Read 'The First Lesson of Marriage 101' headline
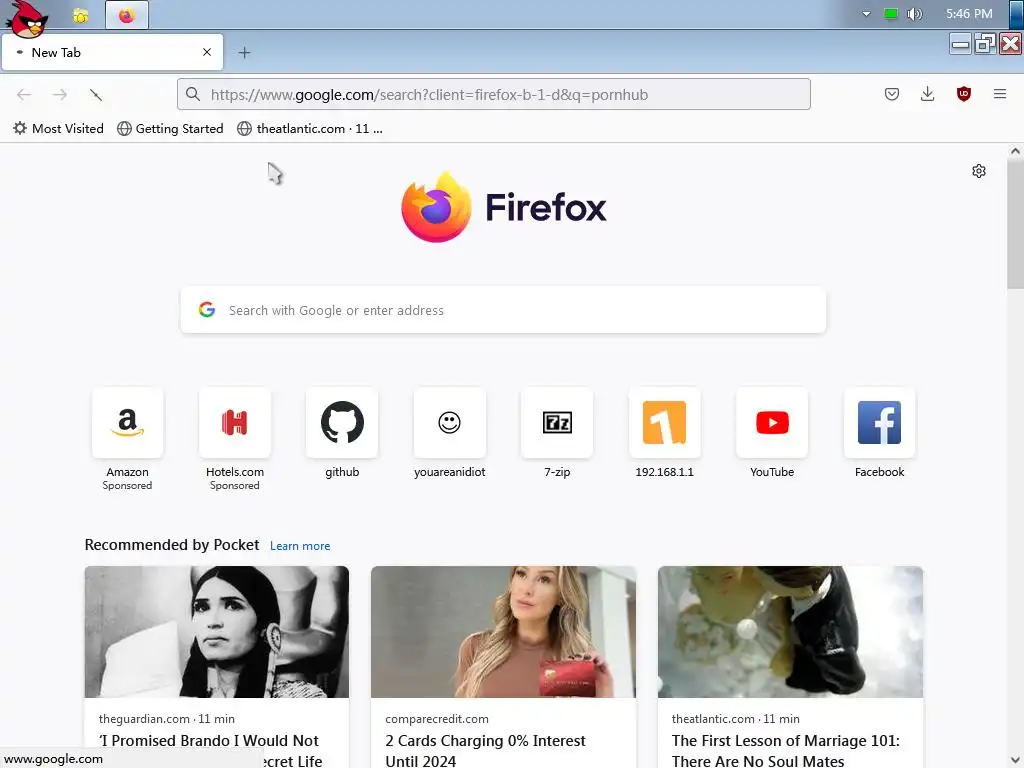Screen dimensions: 1024x768 [x=786, y=741]
